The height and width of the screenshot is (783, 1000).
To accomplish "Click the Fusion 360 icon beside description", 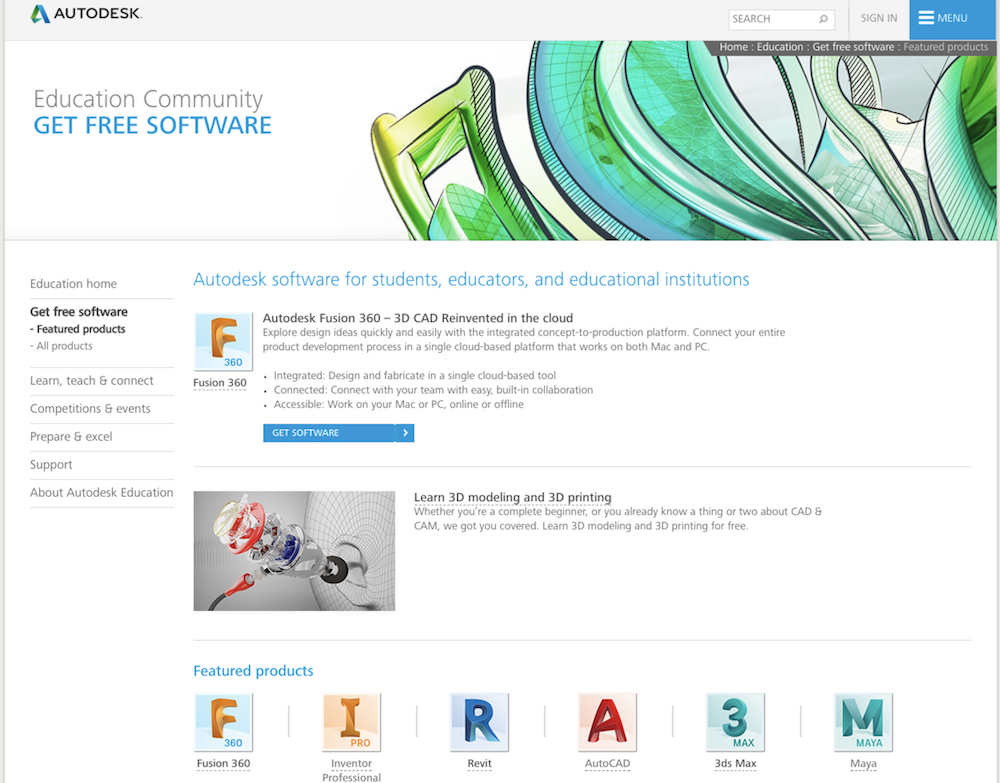I will [x=223, y=342].
